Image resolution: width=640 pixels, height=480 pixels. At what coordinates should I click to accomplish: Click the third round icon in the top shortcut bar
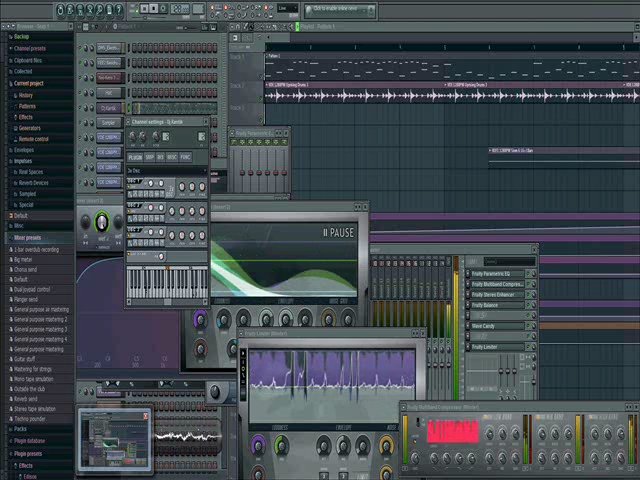click(80, 10)
